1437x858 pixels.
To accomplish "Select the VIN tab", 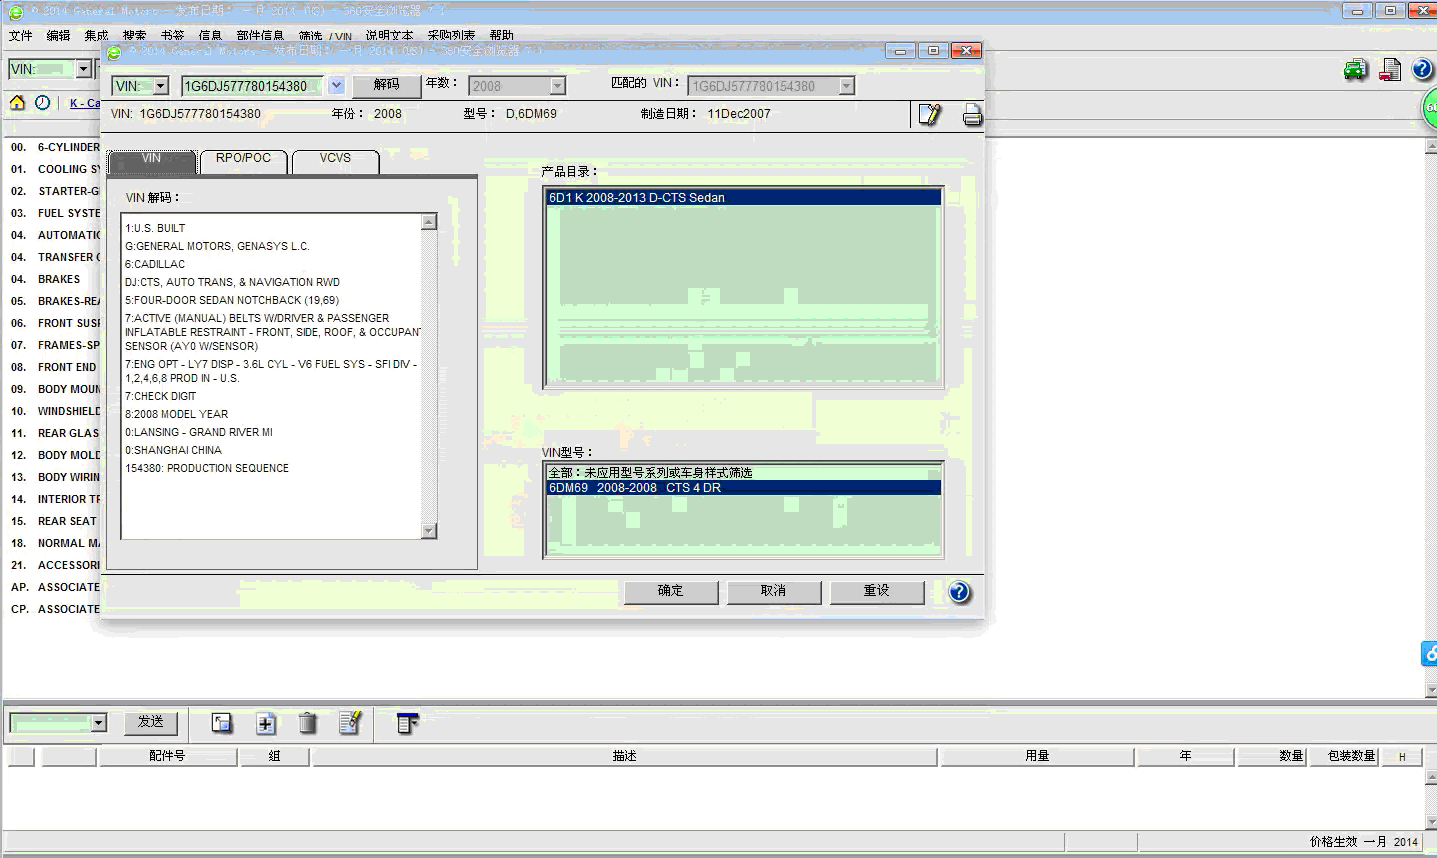I will (x=152, y=160).
